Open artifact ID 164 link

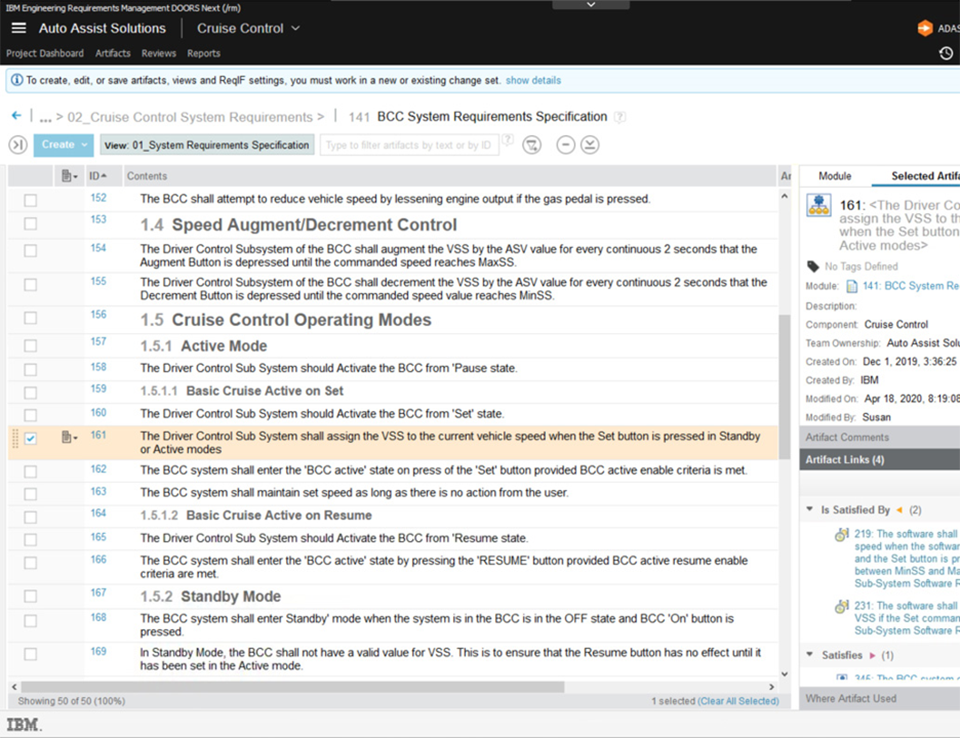98,513
